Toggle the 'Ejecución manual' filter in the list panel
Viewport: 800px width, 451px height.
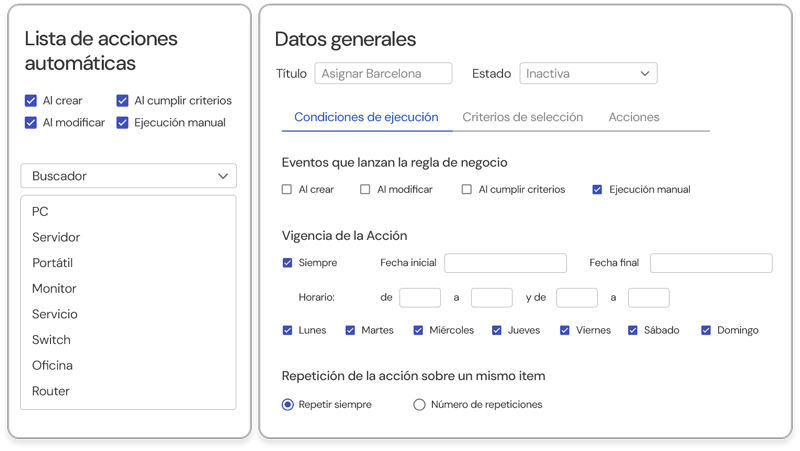click(122, 123)
